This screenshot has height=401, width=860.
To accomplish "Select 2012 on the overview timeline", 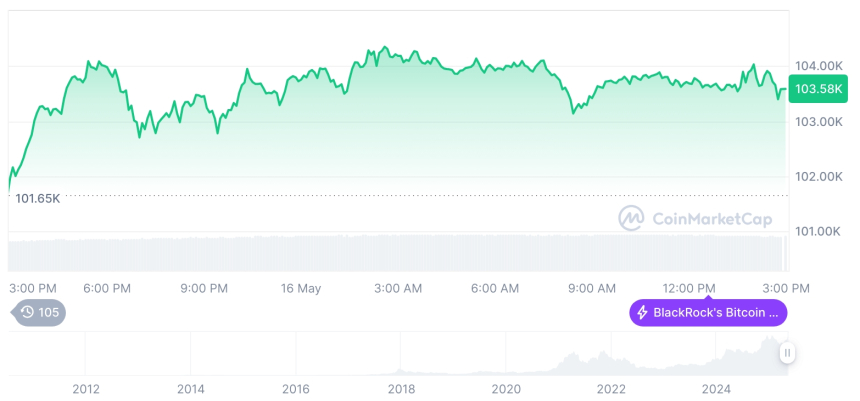I will coord(85,389).
